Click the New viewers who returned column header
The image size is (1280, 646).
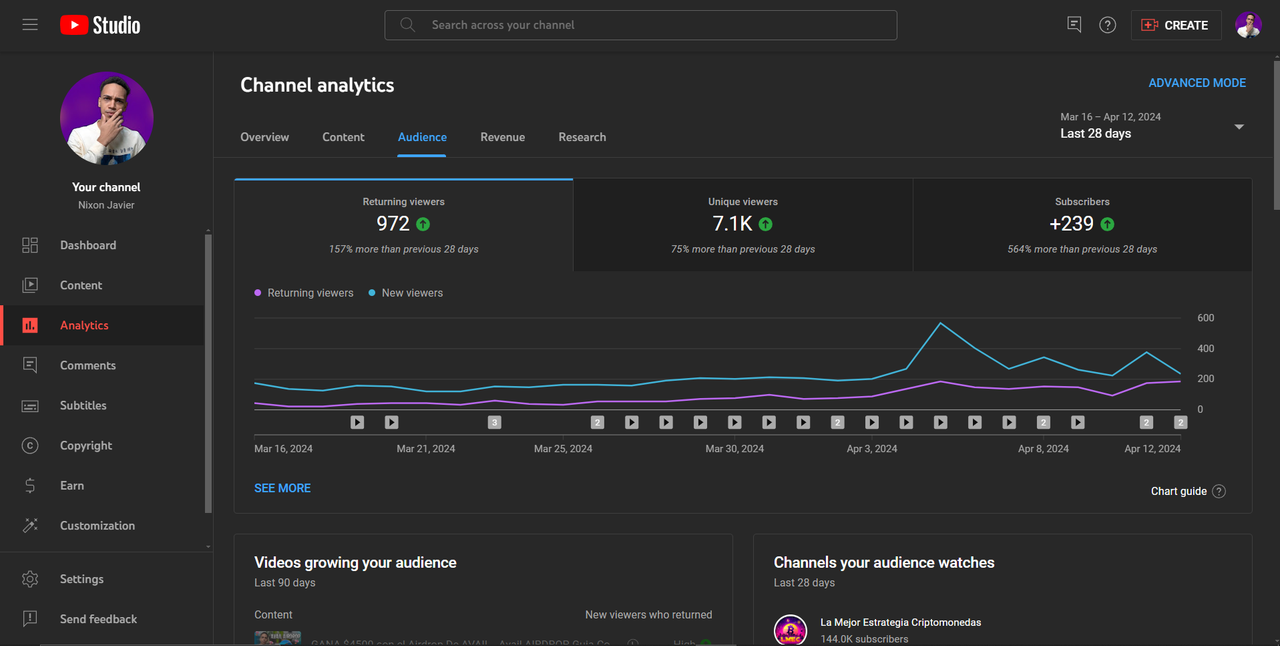pos(649,615)
